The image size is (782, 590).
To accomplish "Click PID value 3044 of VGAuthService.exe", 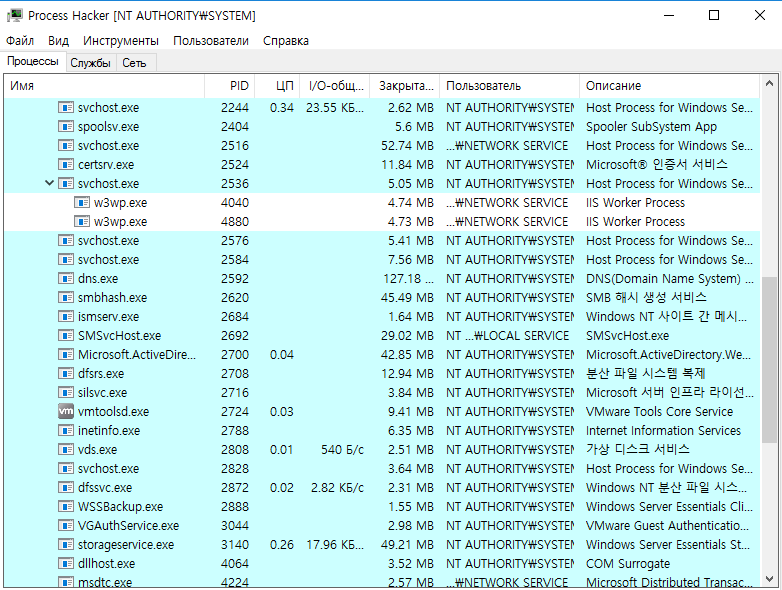I will point(235,526).
